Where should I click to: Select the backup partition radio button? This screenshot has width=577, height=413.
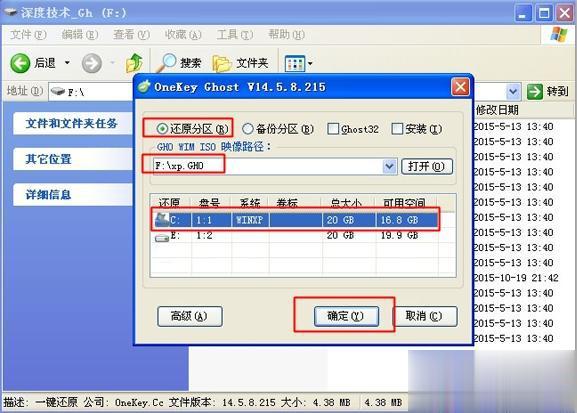pos(248,129)
